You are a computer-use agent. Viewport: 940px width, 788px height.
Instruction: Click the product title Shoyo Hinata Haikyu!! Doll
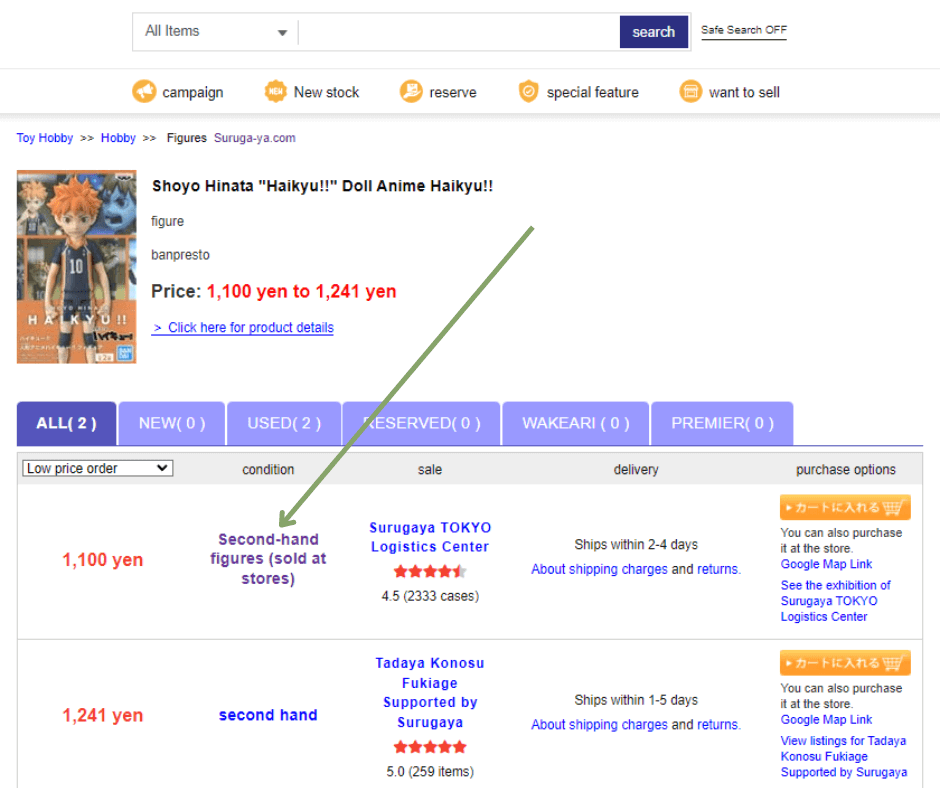coord(323,186)
